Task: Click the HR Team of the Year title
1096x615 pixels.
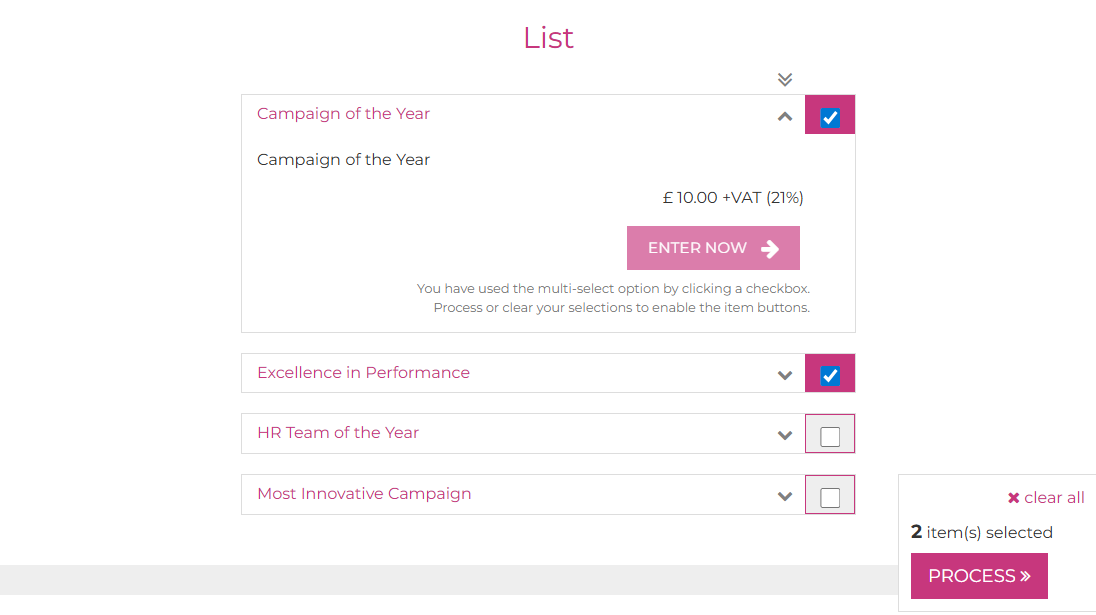Action: [338, 433]
